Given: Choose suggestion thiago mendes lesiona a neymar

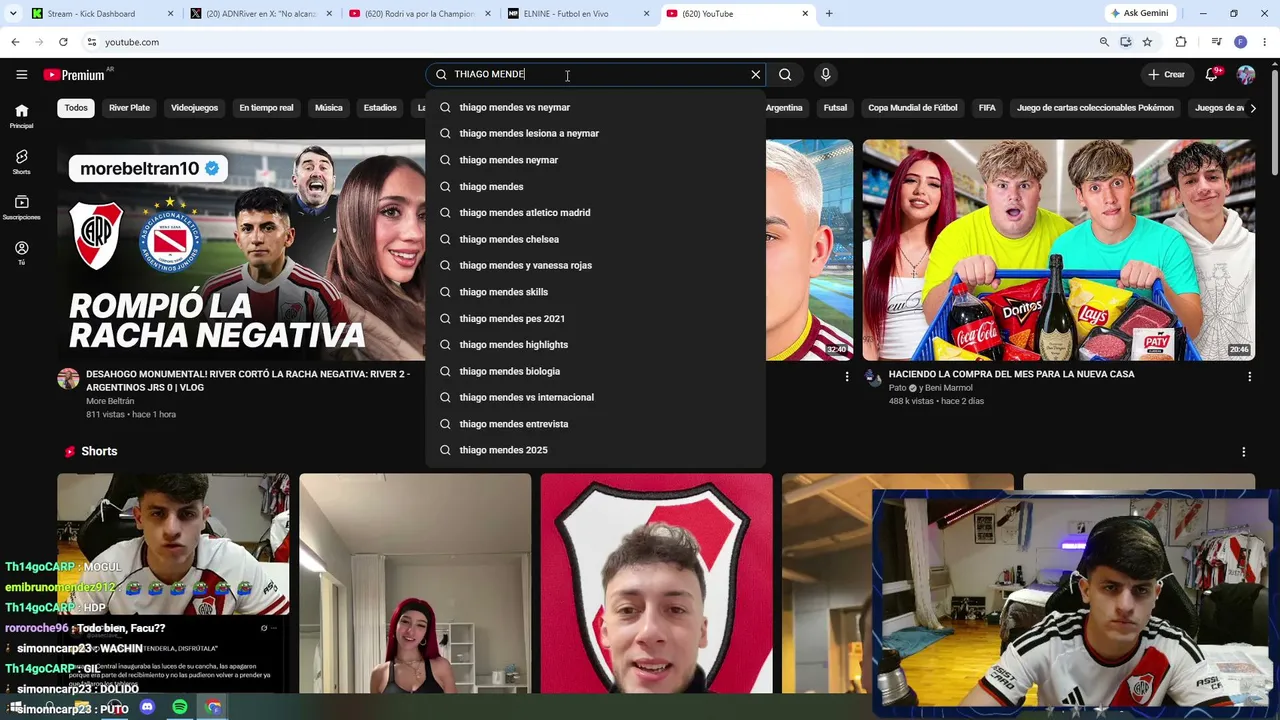Looking at the screenshot, I should pyautogui.click(x=595, y=133).
